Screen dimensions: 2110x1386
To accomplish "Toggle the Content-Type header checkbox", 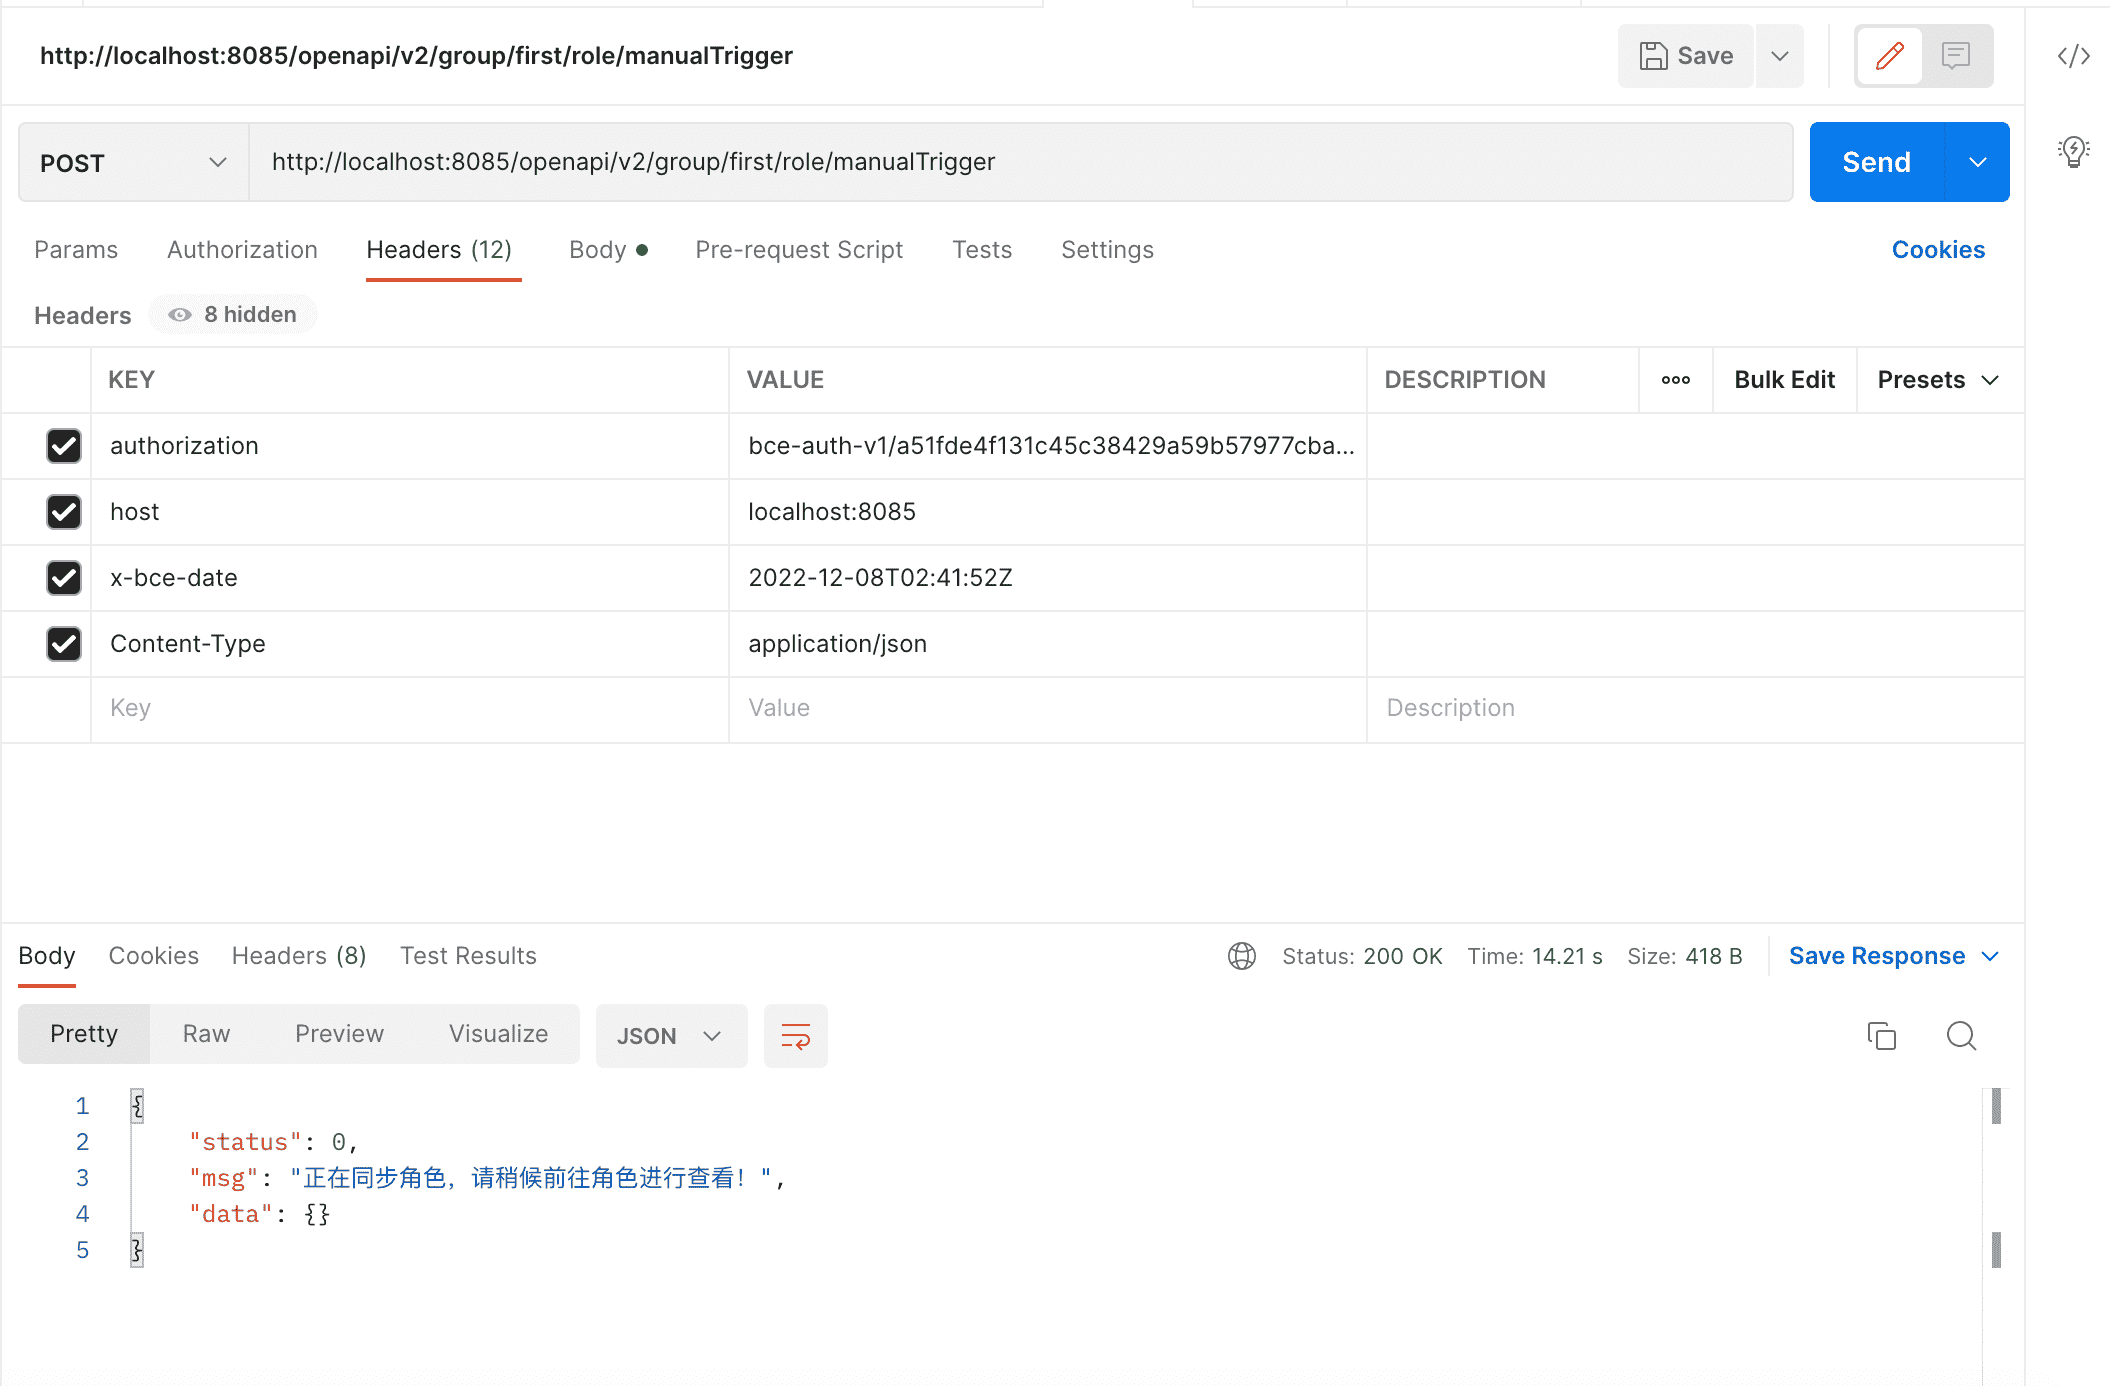I will [62, 645].
